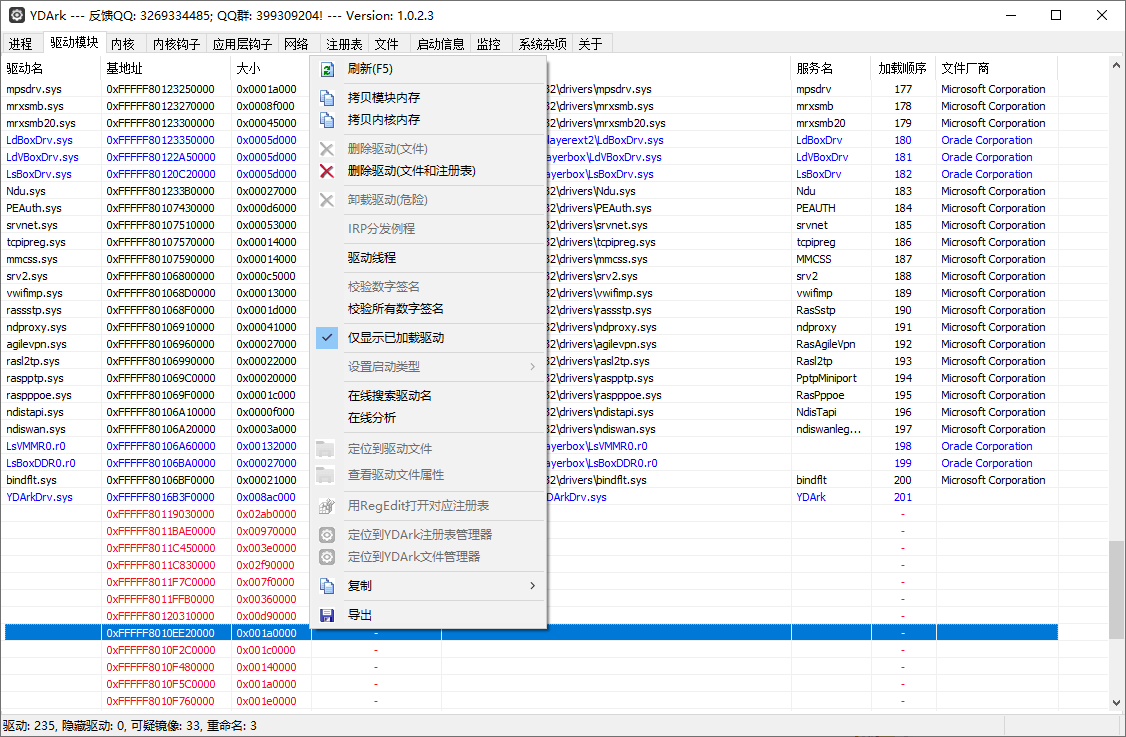Image resolution: width=1126 pixels, height=737 pixels.
Task: Click the 文件厂商 column header
Action: coord(965,69)
